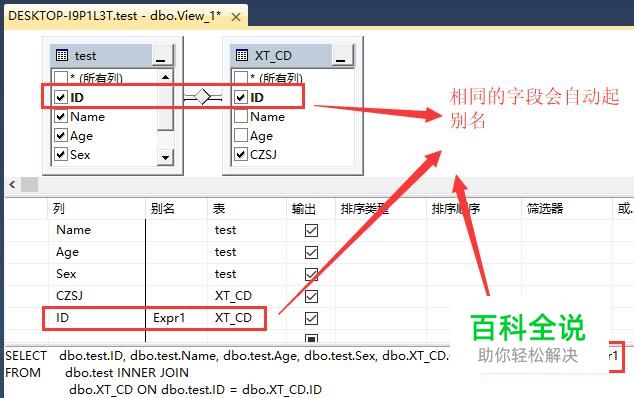Click the XT_CD table grid icon
Screen dimensions: 634x398
(242, 55)
